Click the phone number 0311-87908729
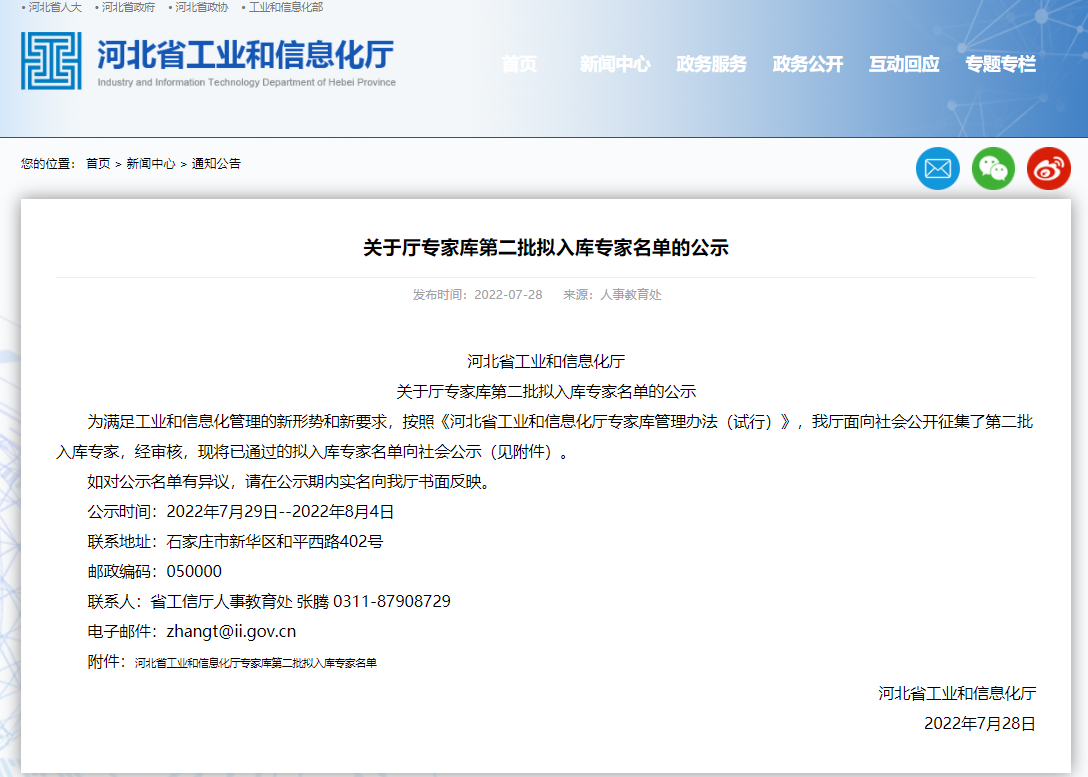 392,601
